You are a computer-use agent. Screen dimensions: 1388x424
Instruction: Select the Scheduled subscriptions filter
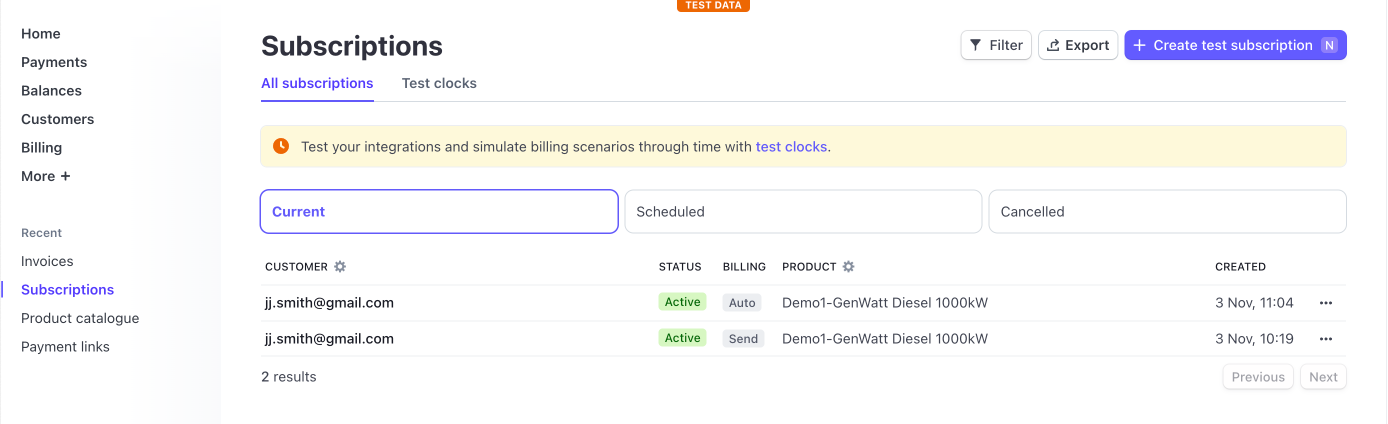[x=803, y=212]
